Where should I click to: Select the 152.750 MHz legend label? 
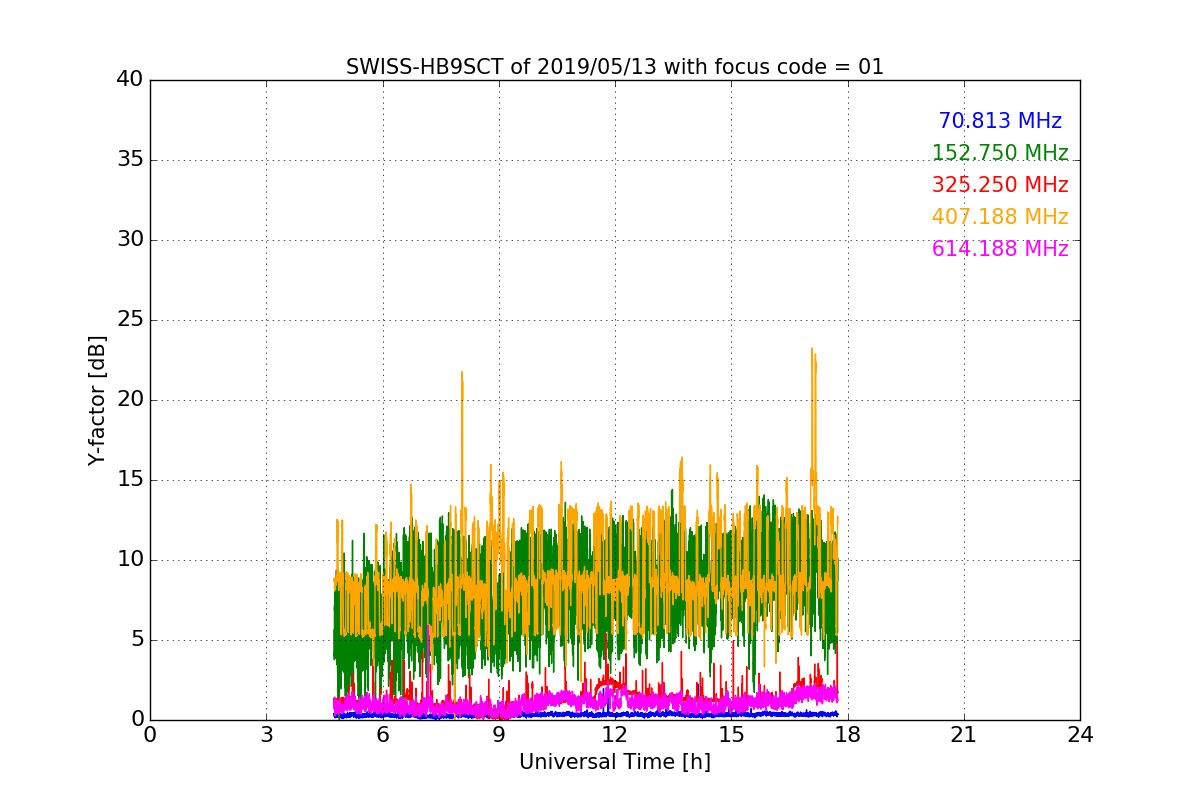pos(1000,153)
